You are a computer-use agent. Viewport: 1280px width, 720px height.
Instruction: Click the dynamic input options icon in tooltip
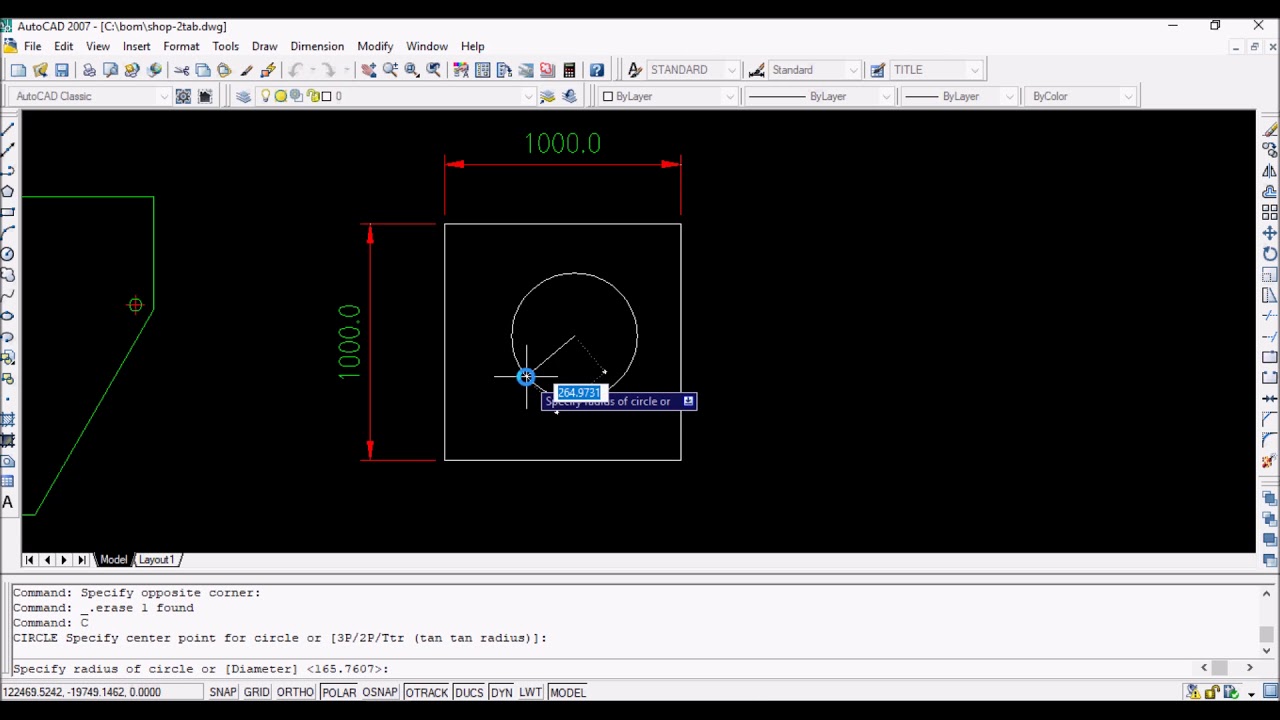click(x=688, y=401)
